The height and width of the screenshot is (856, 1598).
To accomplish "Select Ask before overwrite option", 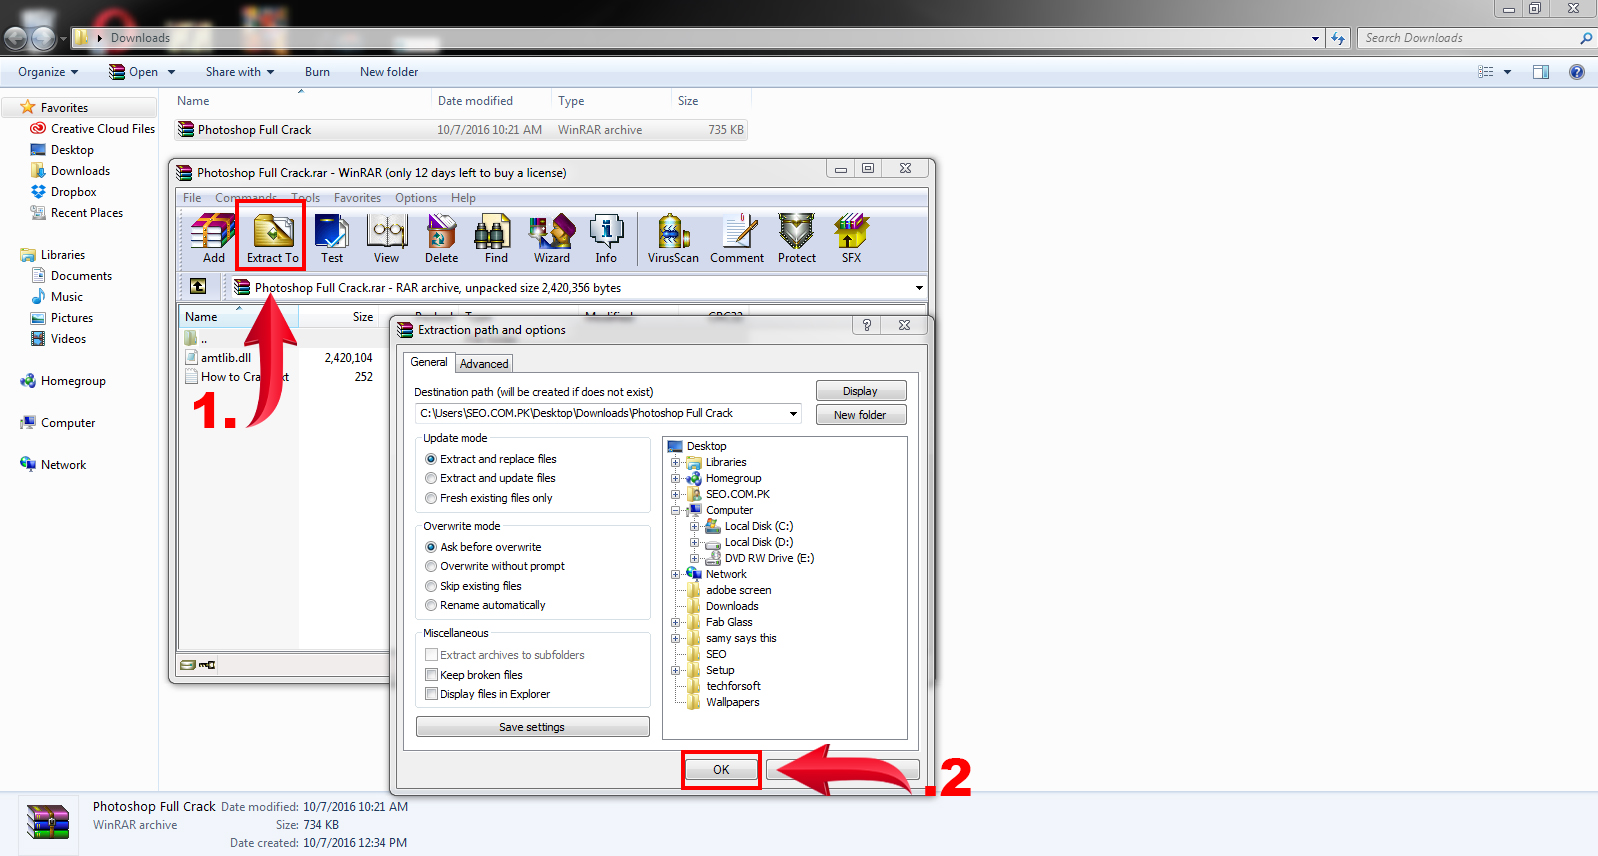I will pos(483,547).
